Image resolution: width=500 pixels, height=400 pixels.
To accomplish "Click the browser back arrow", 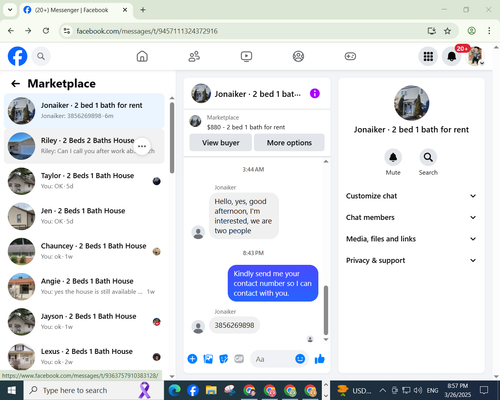I will (x=11, y=31).
